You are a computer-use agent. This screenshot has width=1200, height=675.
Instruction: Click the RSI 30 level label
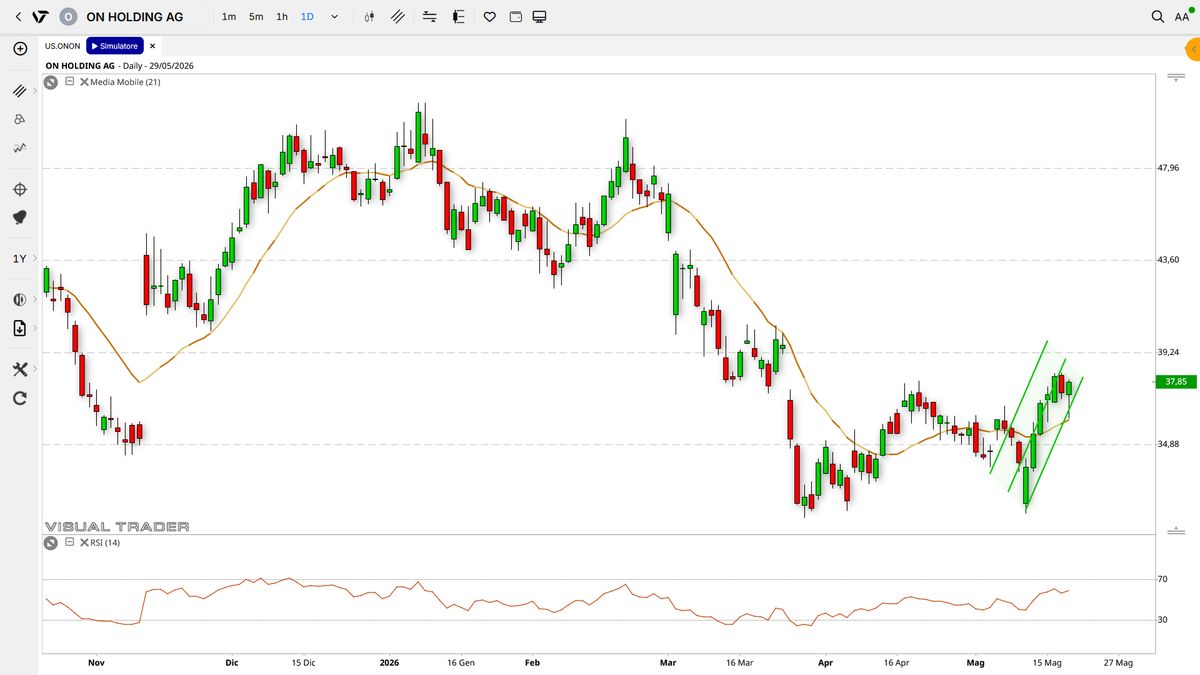tap(1162, 620)
